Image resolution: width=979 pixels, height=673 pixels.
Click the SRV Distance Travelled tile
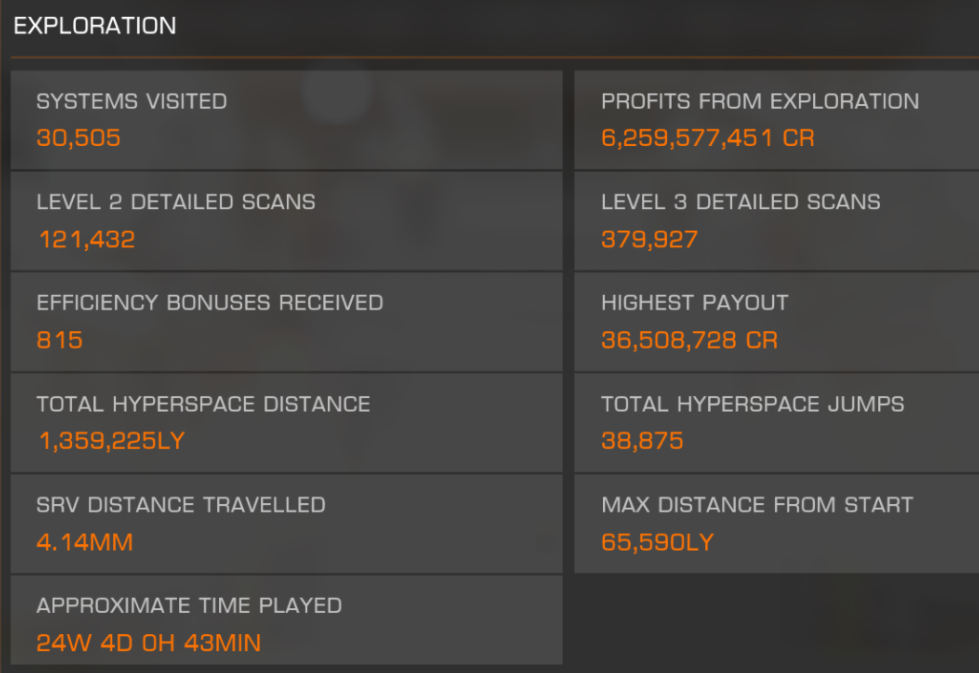[x=287, y=524]
